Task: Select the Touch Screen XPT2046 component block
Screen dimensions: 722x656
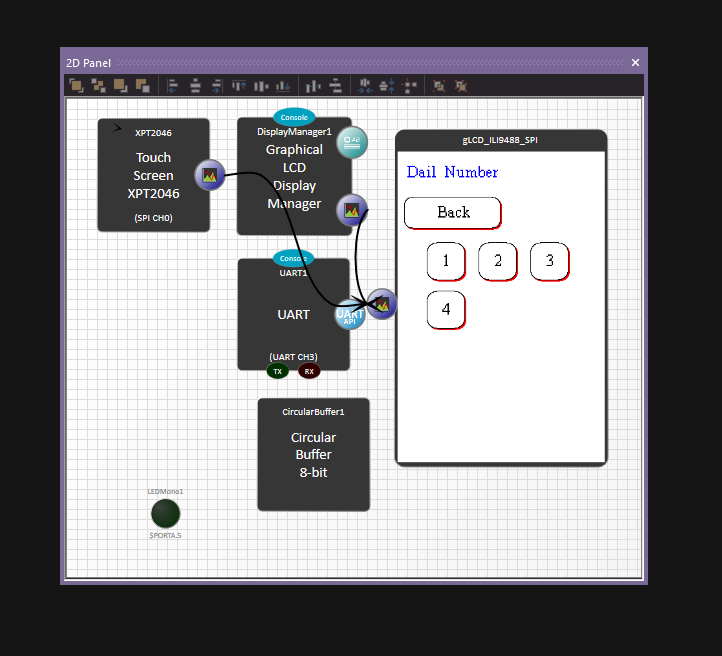Action: 153,175
